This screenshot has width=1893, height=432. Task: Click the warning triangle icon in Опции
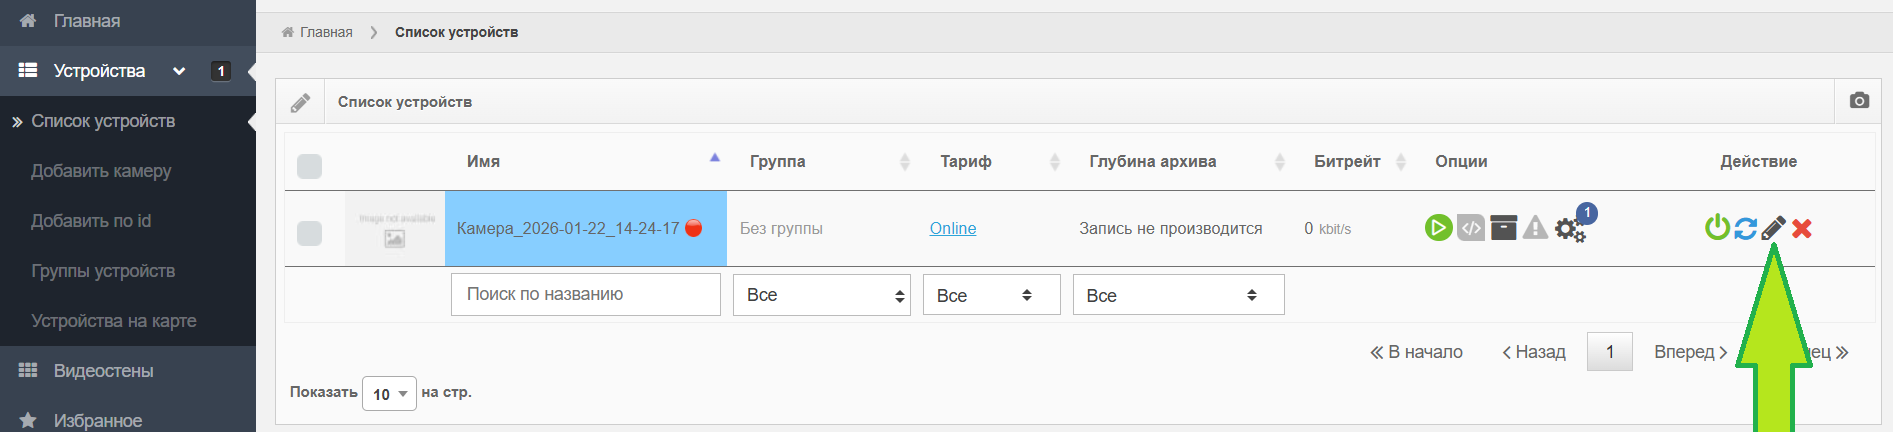tap(1535, 228)
